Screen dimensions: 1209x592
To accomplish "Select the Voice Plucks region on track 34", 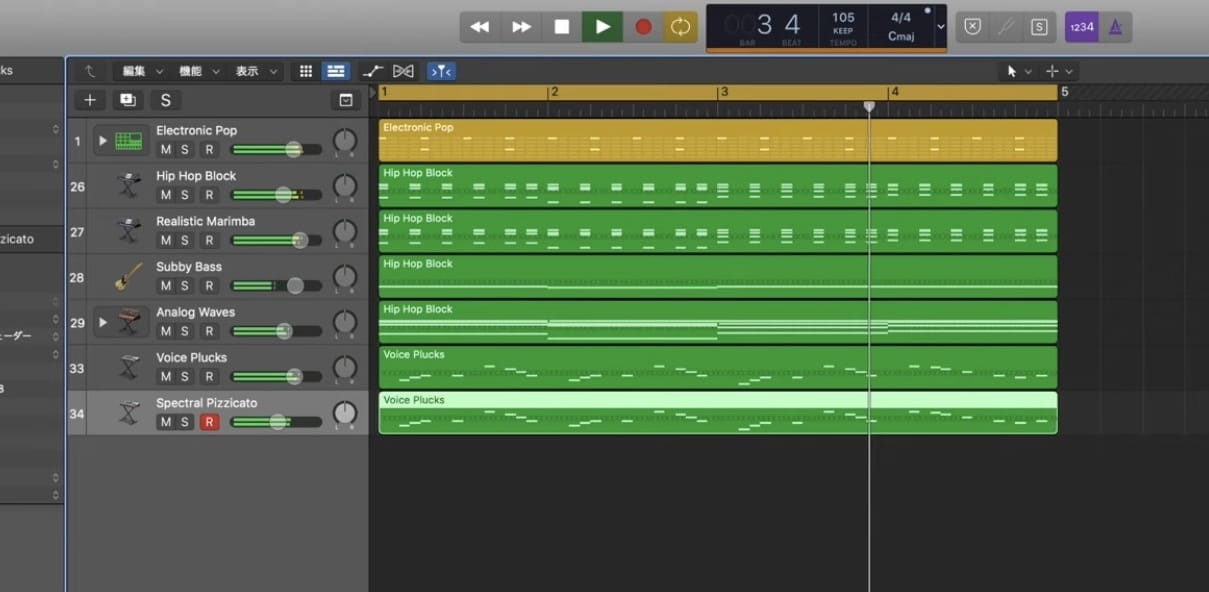I will [718, 413].
